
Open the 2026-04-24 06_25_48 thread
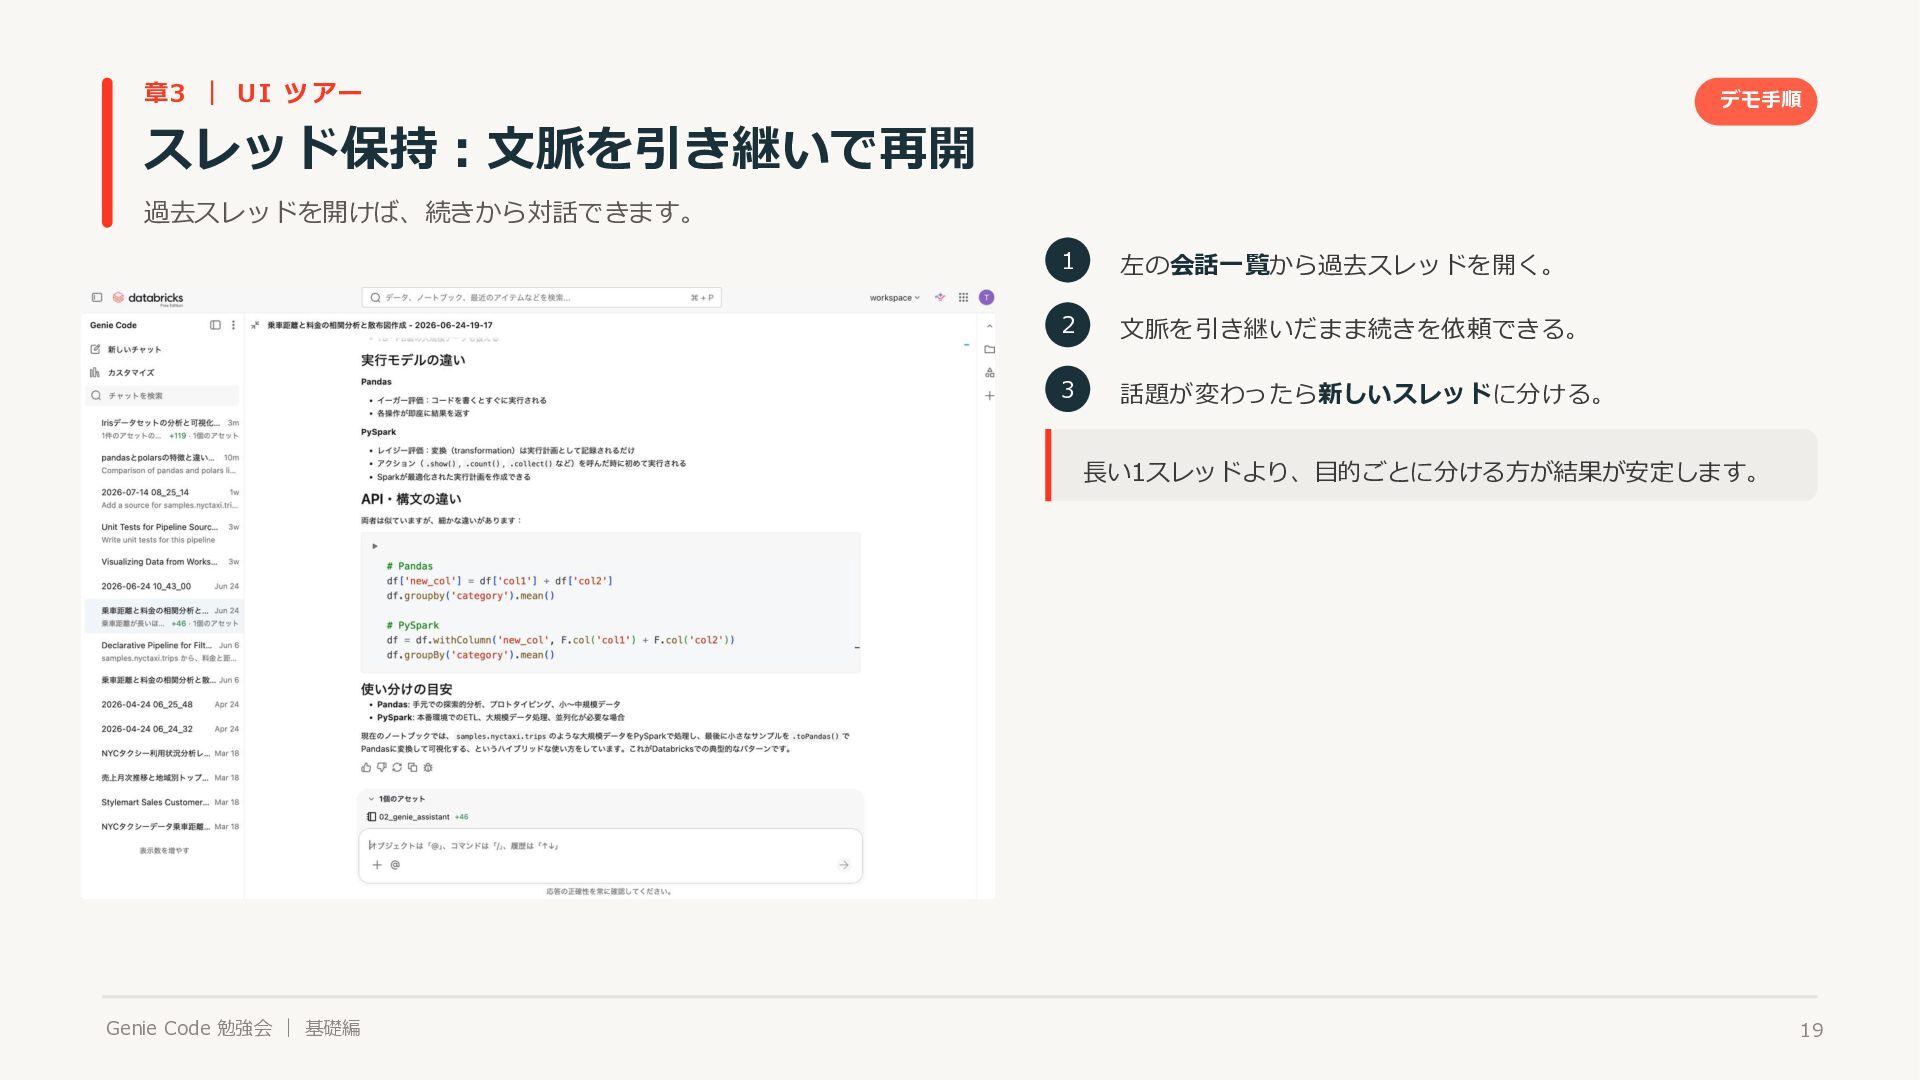tap(165, 704)
